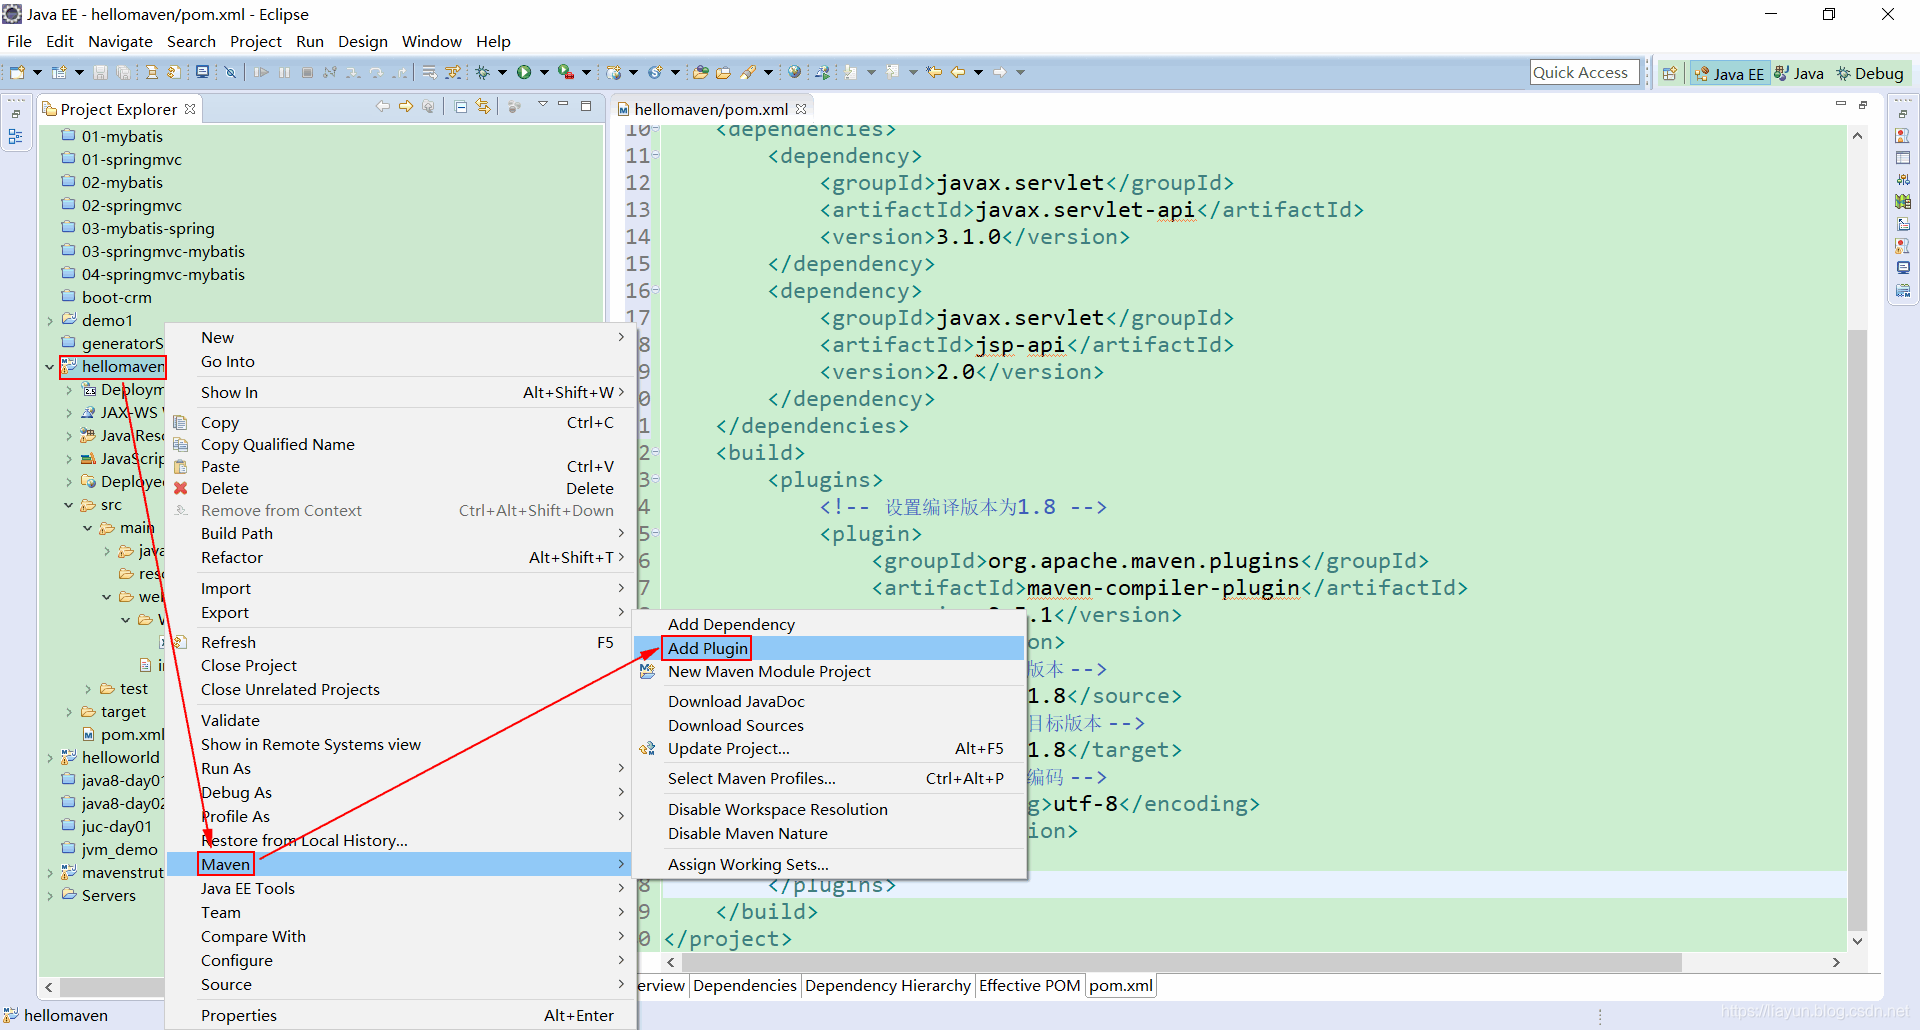Switch to the Java perspective
The height and width of the screenshot is (1030, 1920).
click(x=1799, y=73)
